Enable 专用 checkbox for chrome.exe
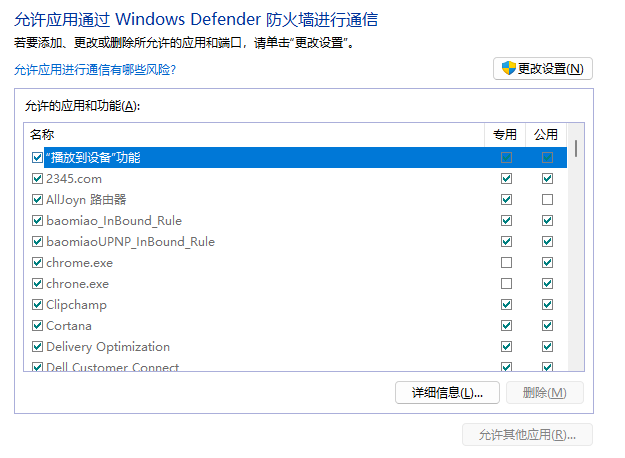 506,263
